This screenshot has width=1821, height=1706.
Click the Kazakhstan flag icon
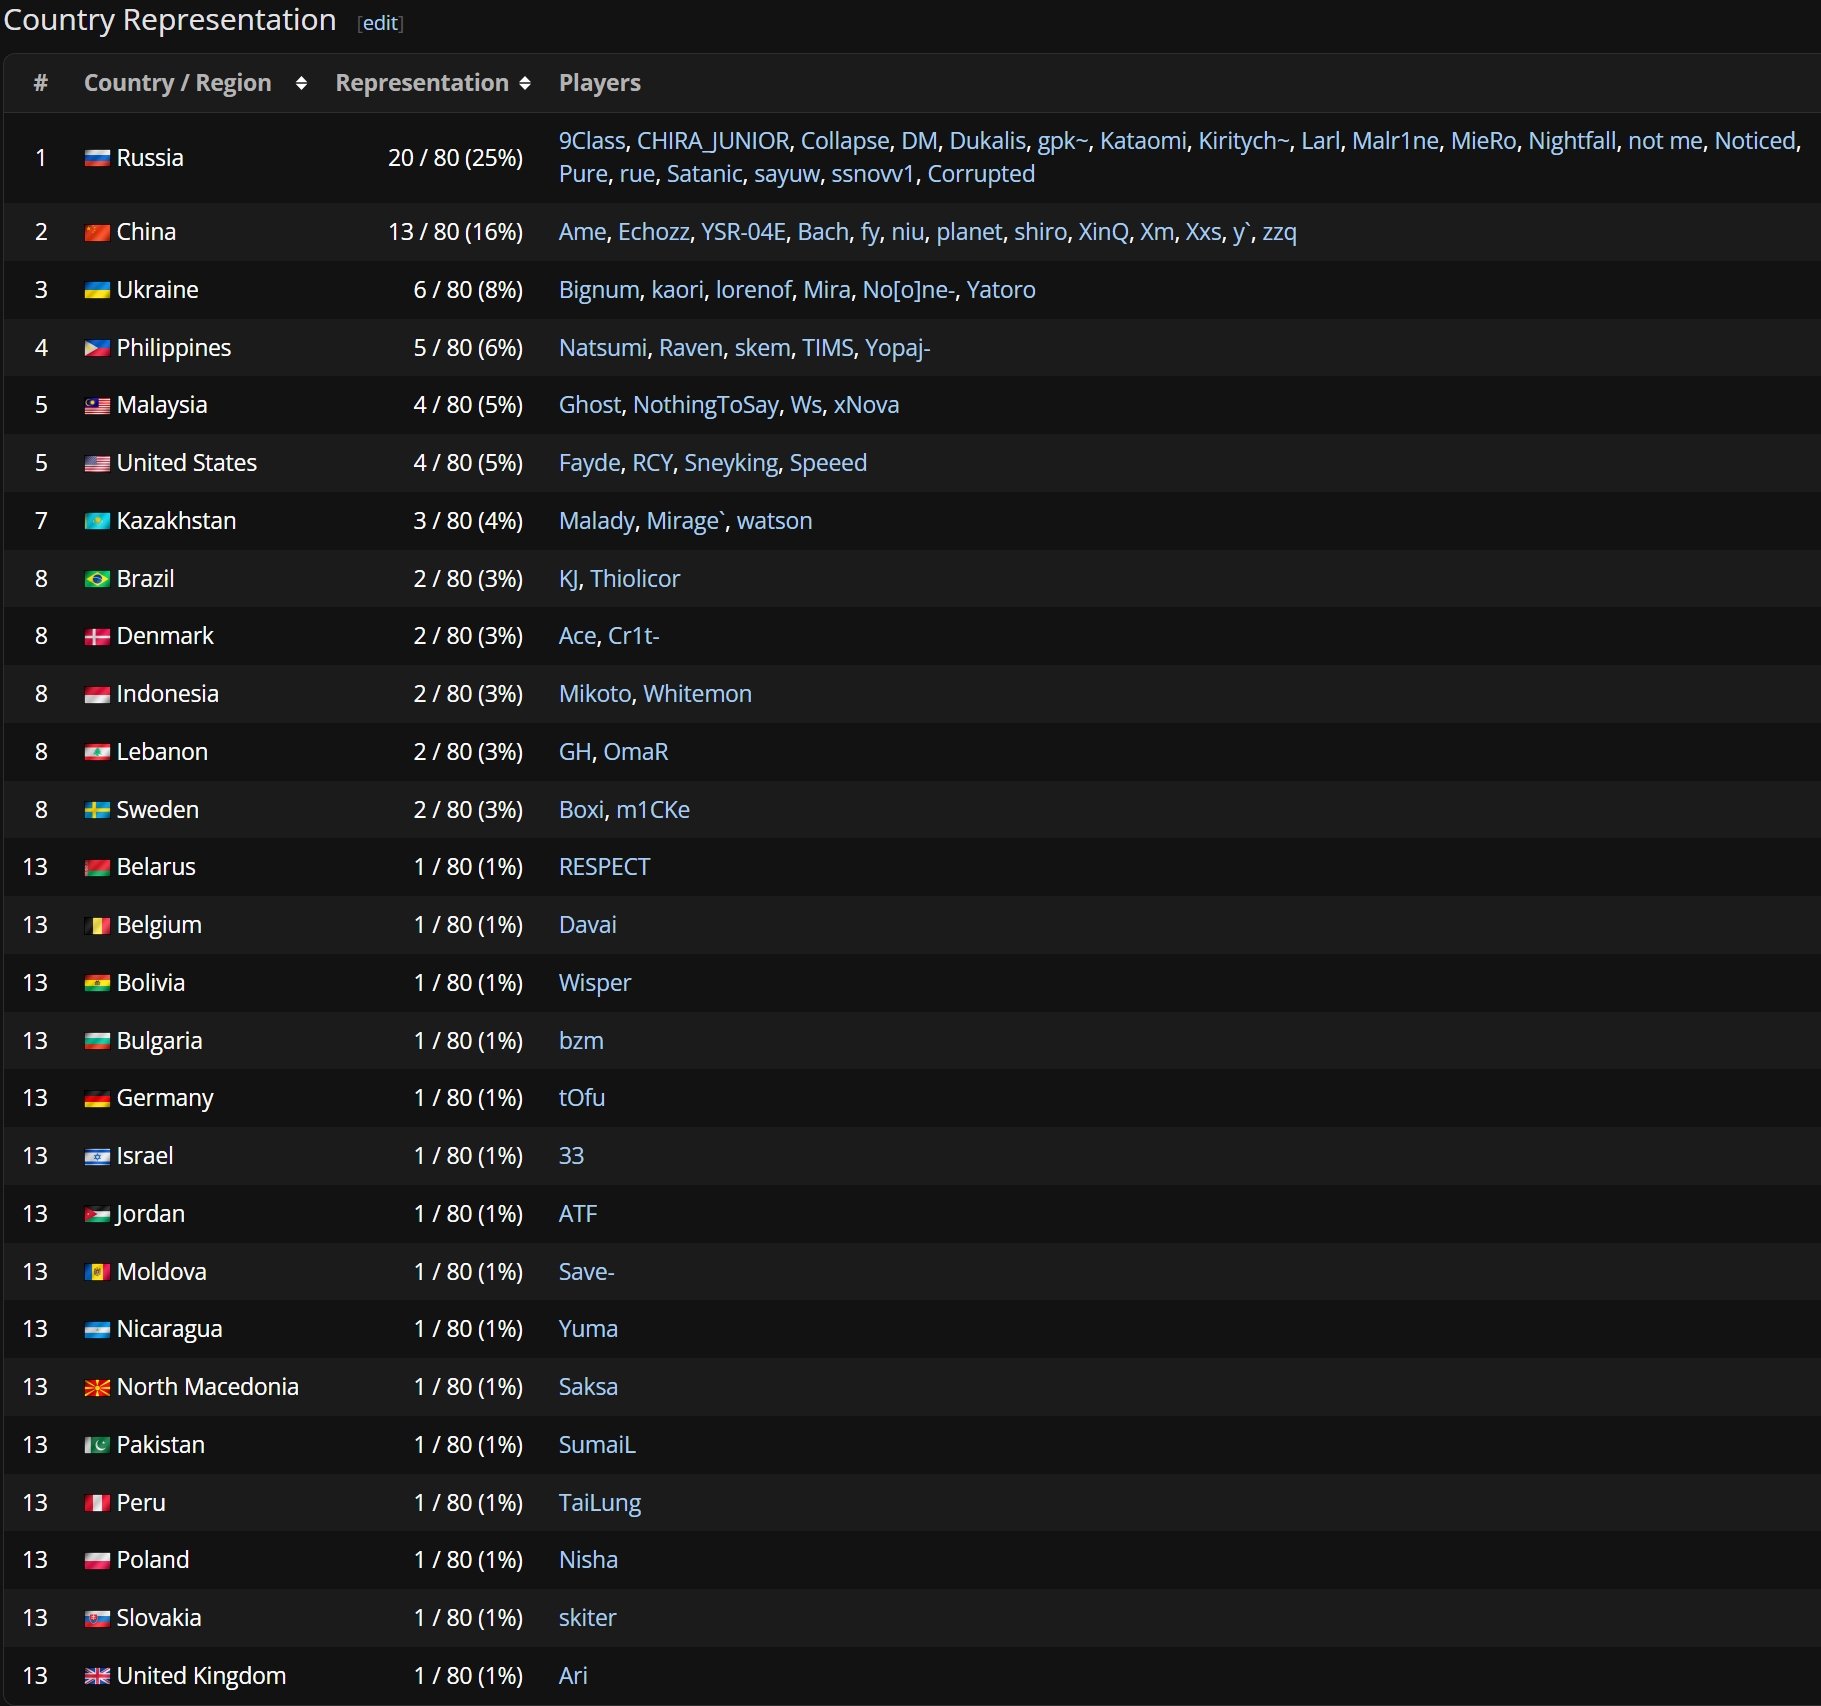pos(97,521)
